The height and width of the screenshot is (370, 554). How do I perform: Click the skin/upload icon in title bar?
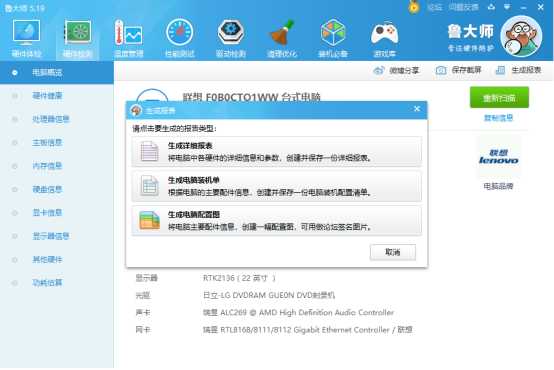point(491,7)
